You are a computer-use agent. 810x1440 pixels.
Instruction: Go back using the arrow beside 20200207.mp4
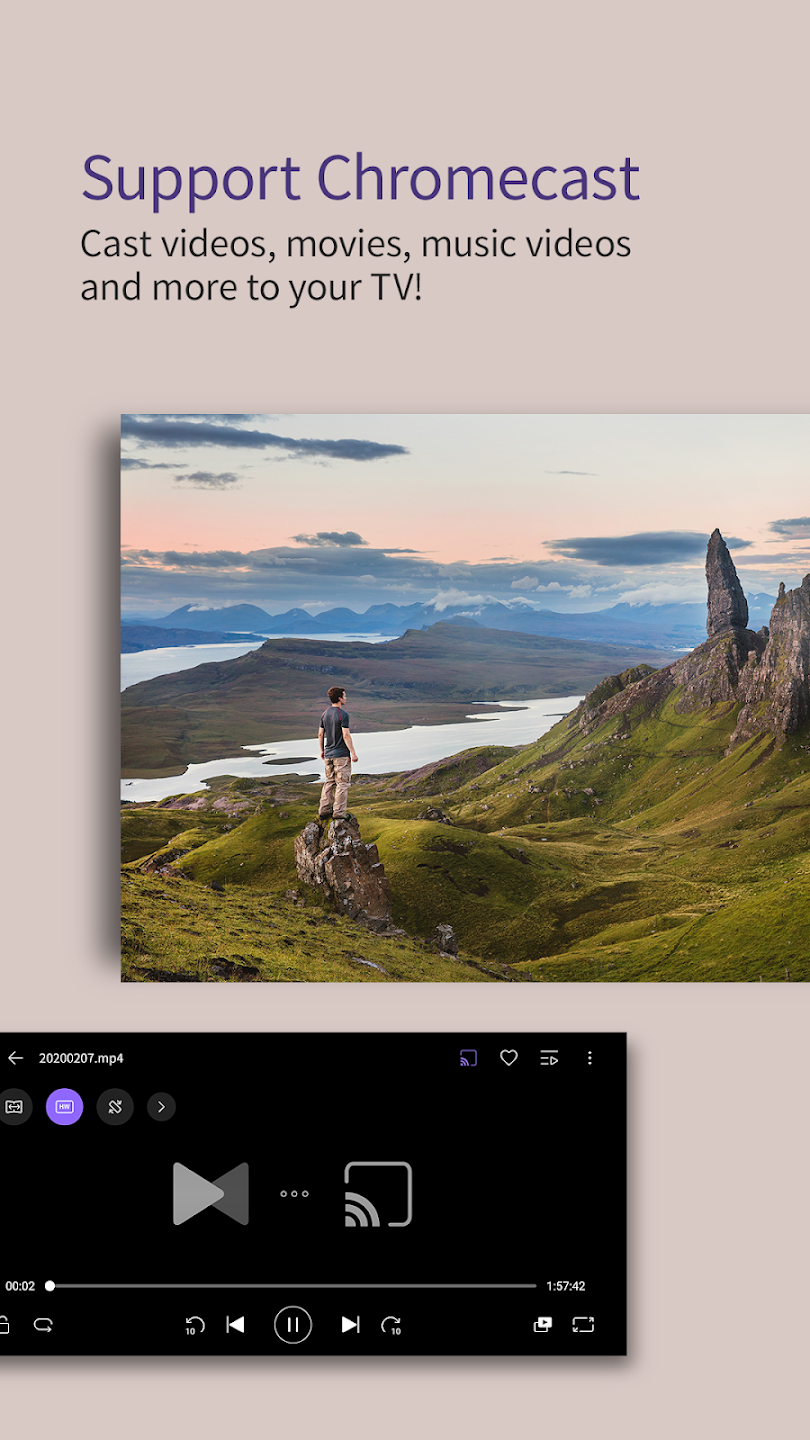[15, 1058]
